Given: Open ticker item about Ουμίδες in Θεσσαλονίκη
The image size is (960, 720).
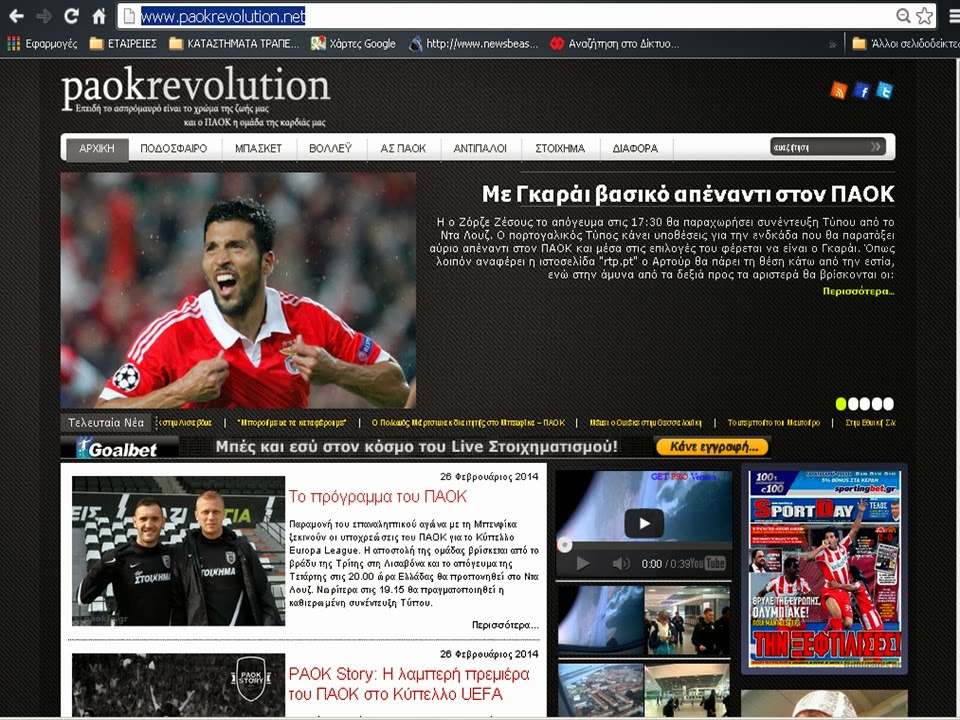Looking at the screenshot, I should click(x=645, y=422).
